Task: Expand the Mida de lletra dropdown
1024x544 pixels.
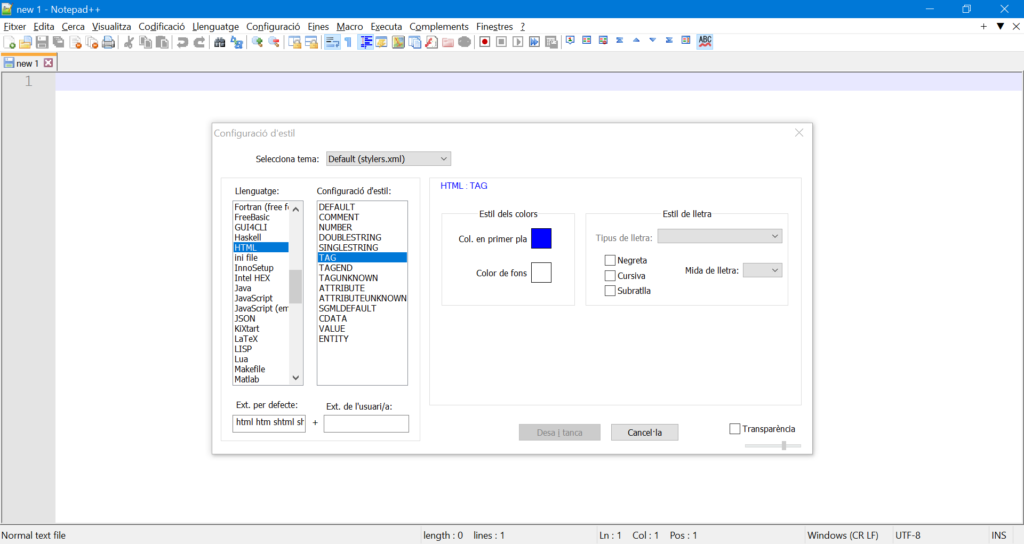Action: click(x=762, y=270)
